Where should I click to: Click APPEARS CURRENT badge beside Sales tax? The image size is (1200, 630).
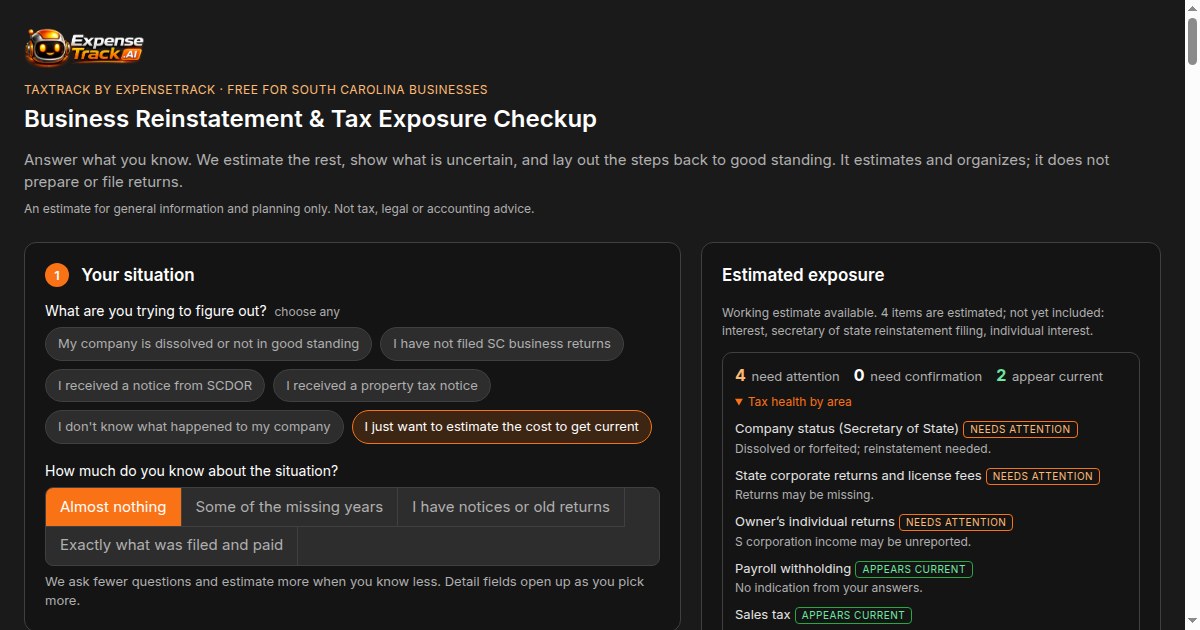click(853, 615)
